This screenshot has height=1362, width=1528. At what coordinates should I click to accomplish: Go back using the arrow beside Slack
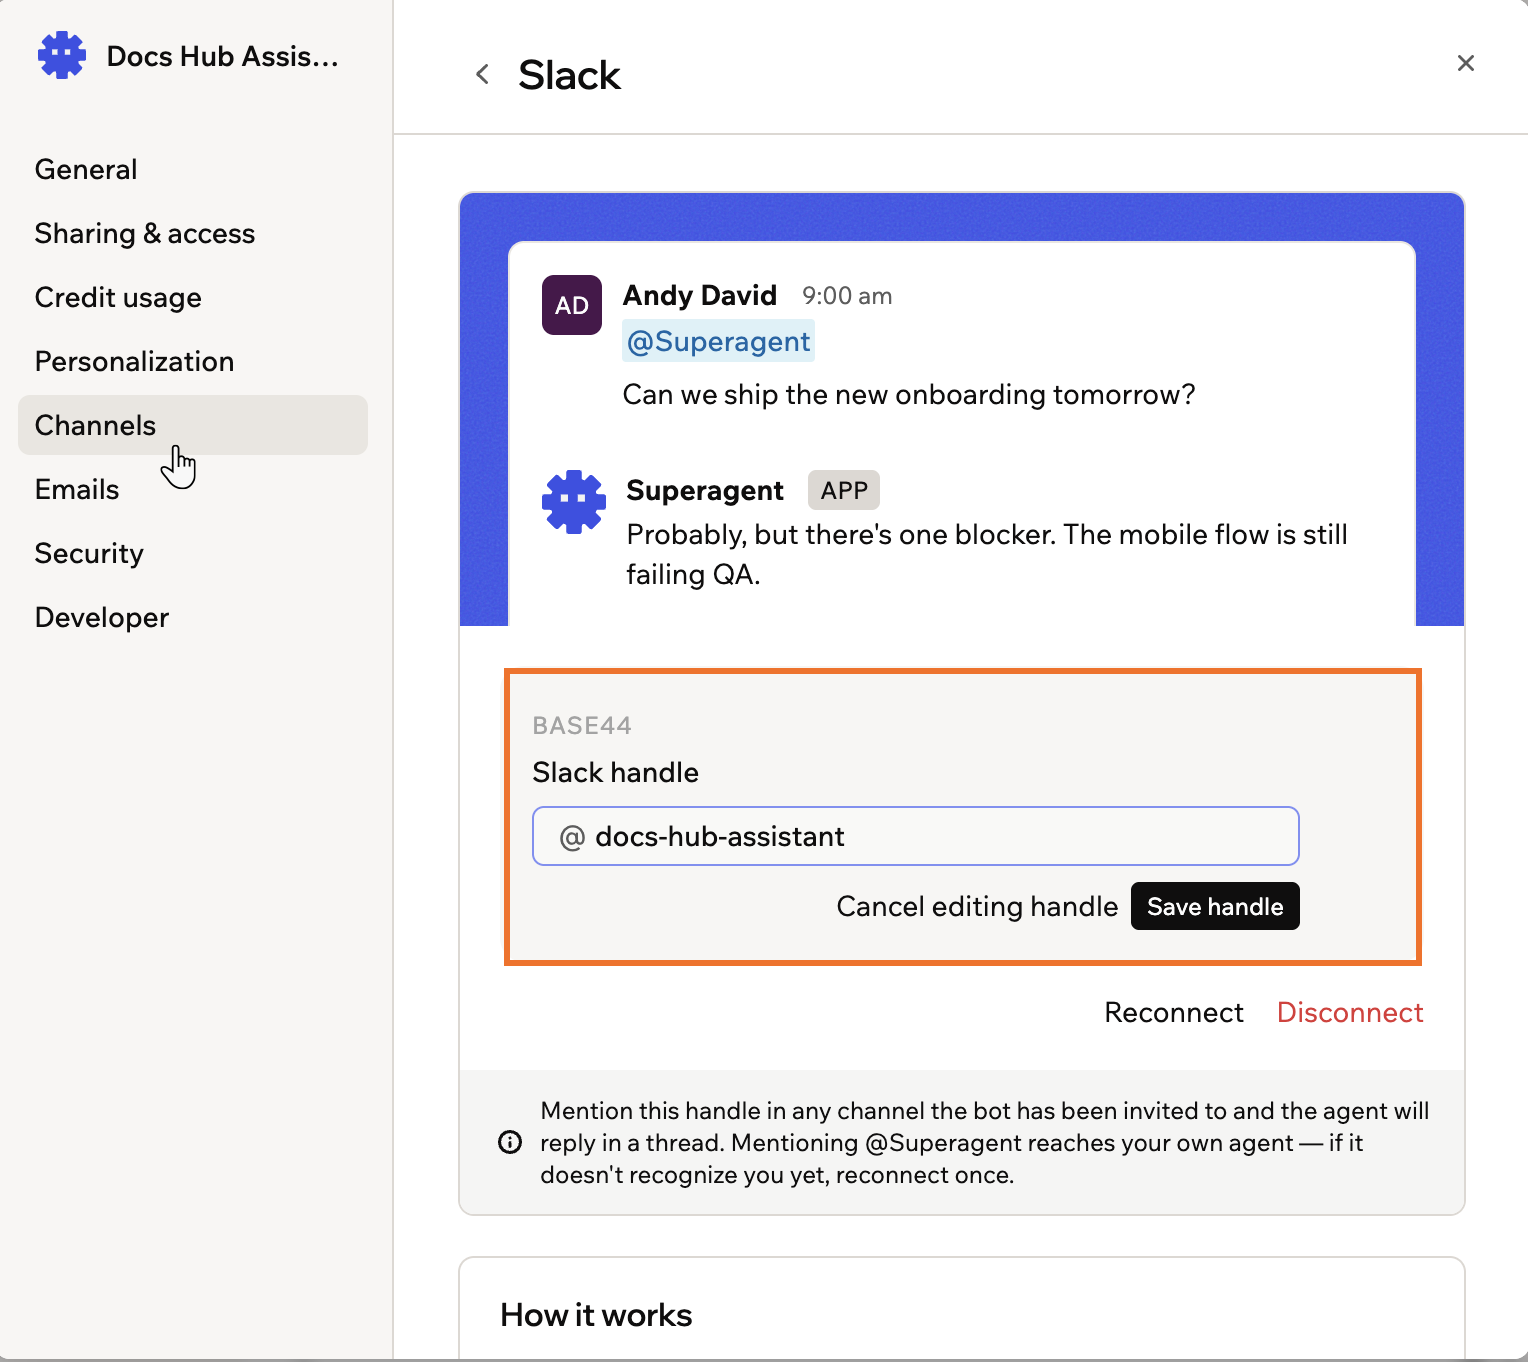point(482,74)
